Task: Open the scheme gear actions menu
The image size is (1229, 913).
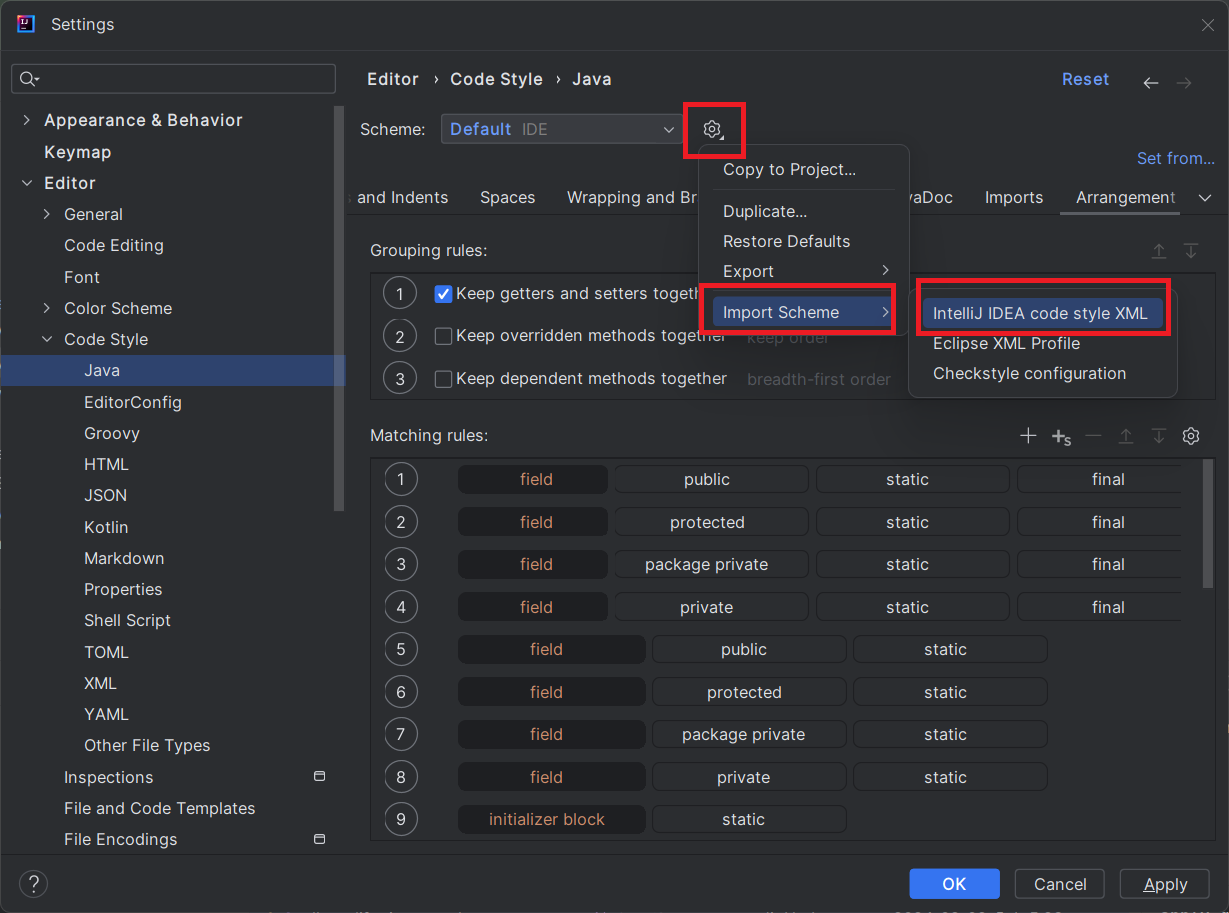Action: (713, 129)
